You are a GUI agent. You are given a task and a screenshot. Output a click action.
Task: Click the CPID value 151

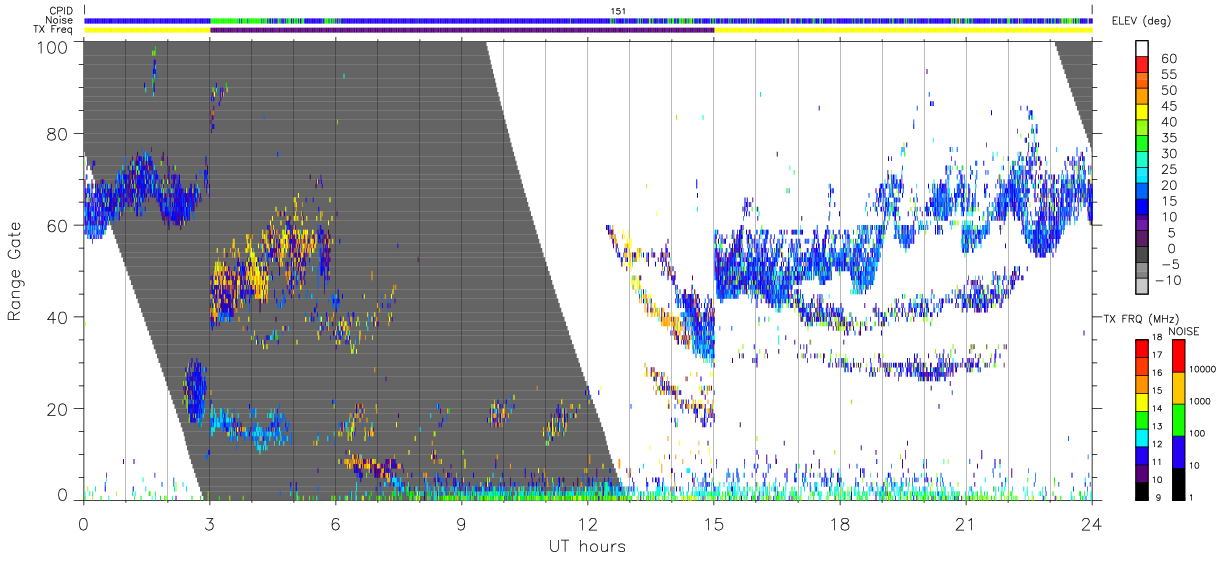(x=618, y=11)
